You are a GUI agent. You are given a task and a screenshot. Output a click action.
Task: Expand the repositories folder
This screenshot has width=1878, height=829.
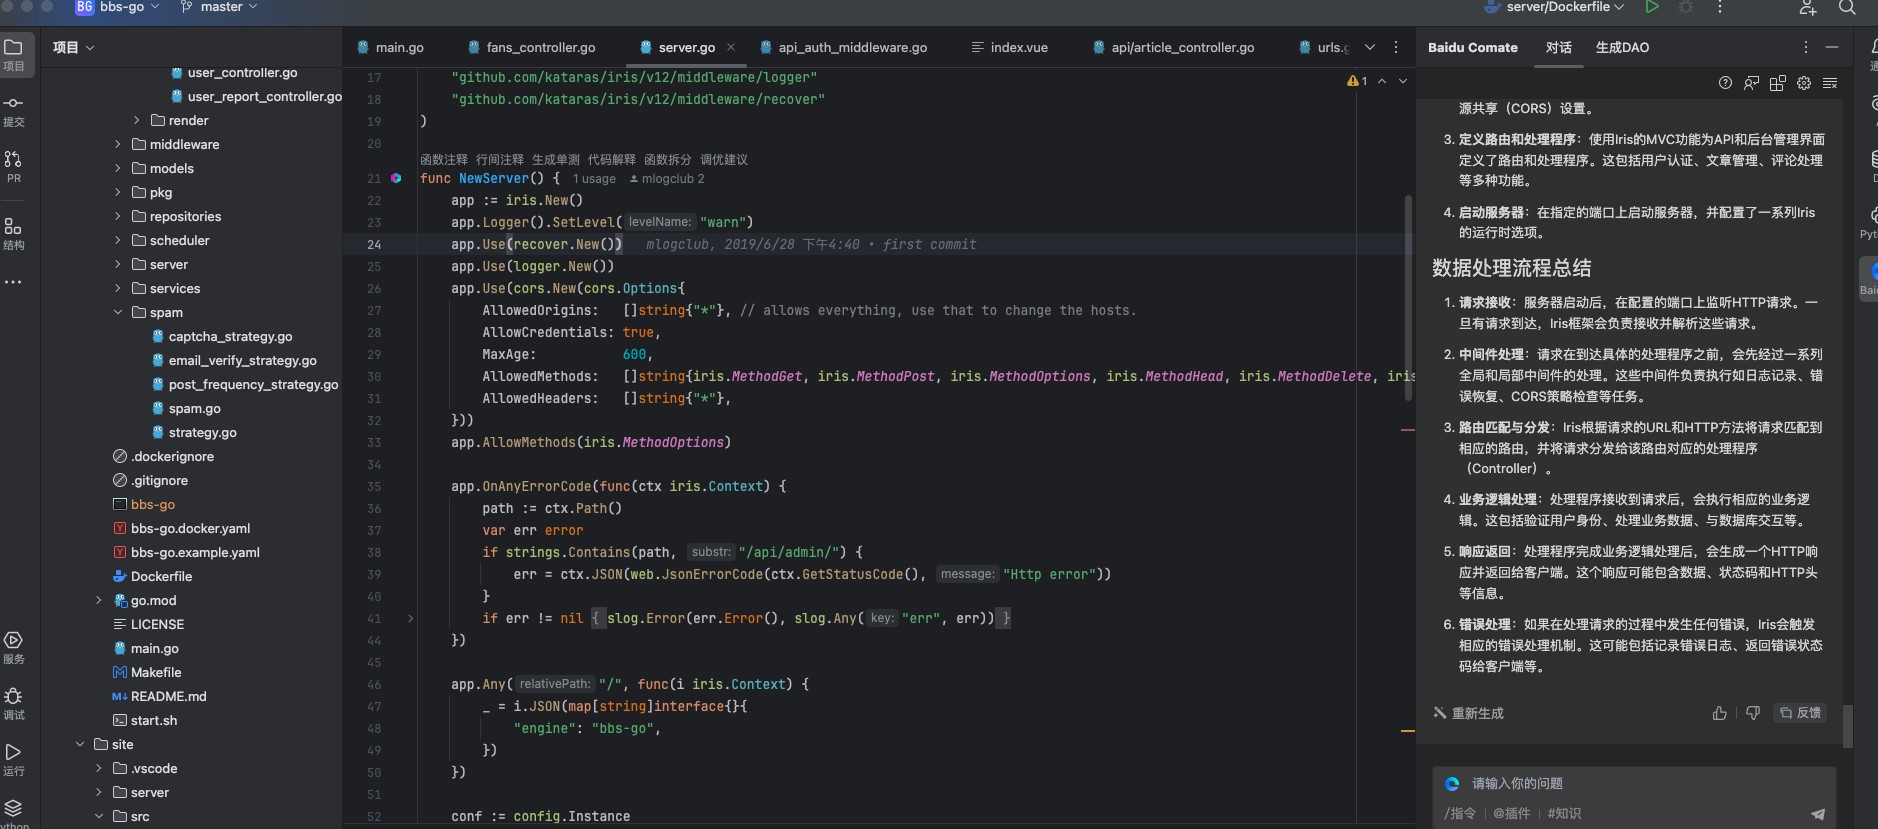[118, 216]
